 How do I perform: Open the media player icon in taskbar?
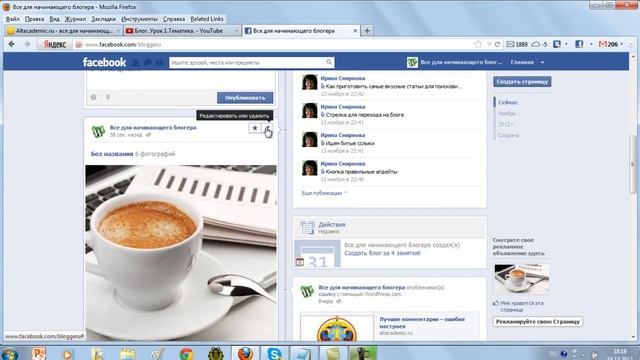tap(68, 354)
